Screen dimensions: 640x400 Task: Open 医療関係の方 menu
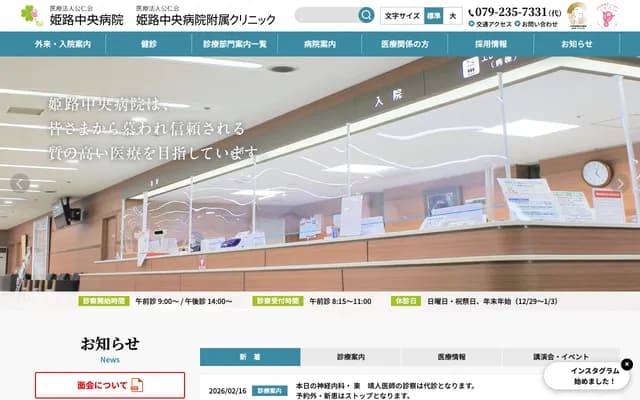(405, 44)
